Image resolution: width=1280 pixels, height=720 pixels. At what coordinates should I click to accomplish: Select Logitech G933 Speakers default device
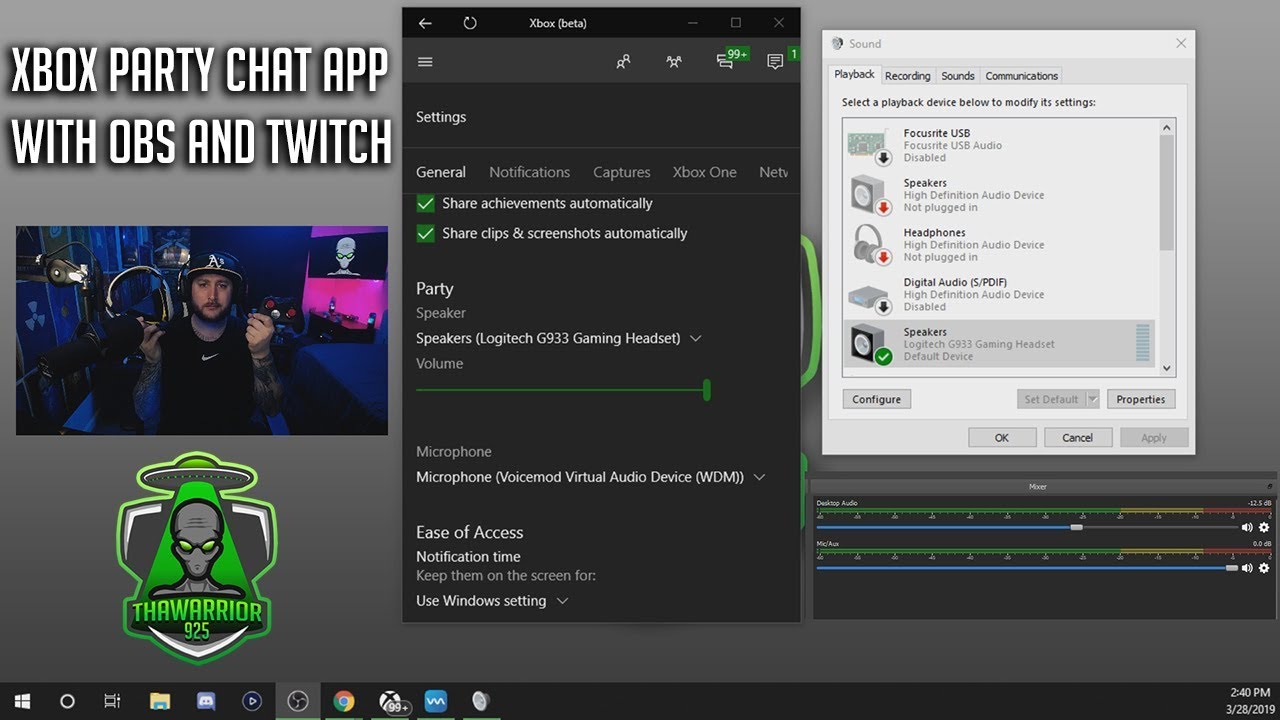(x=1001, y=344)
